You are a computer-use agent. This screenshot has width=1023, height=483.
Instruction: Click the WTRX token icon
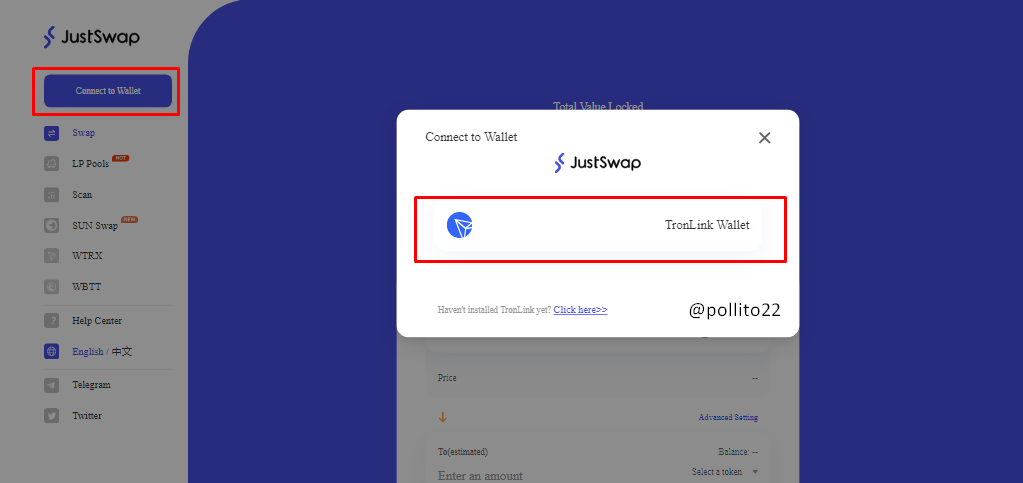tap(52, 256)
